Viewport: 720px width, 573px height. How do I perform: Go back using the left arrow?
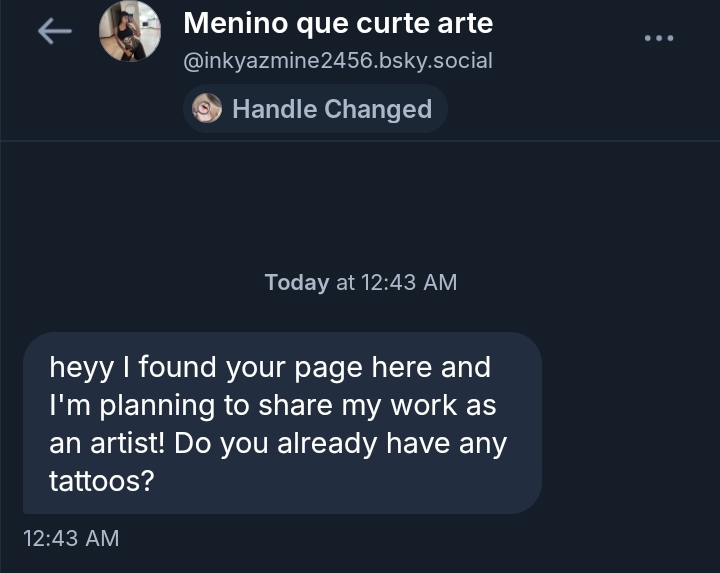point(54,32)
